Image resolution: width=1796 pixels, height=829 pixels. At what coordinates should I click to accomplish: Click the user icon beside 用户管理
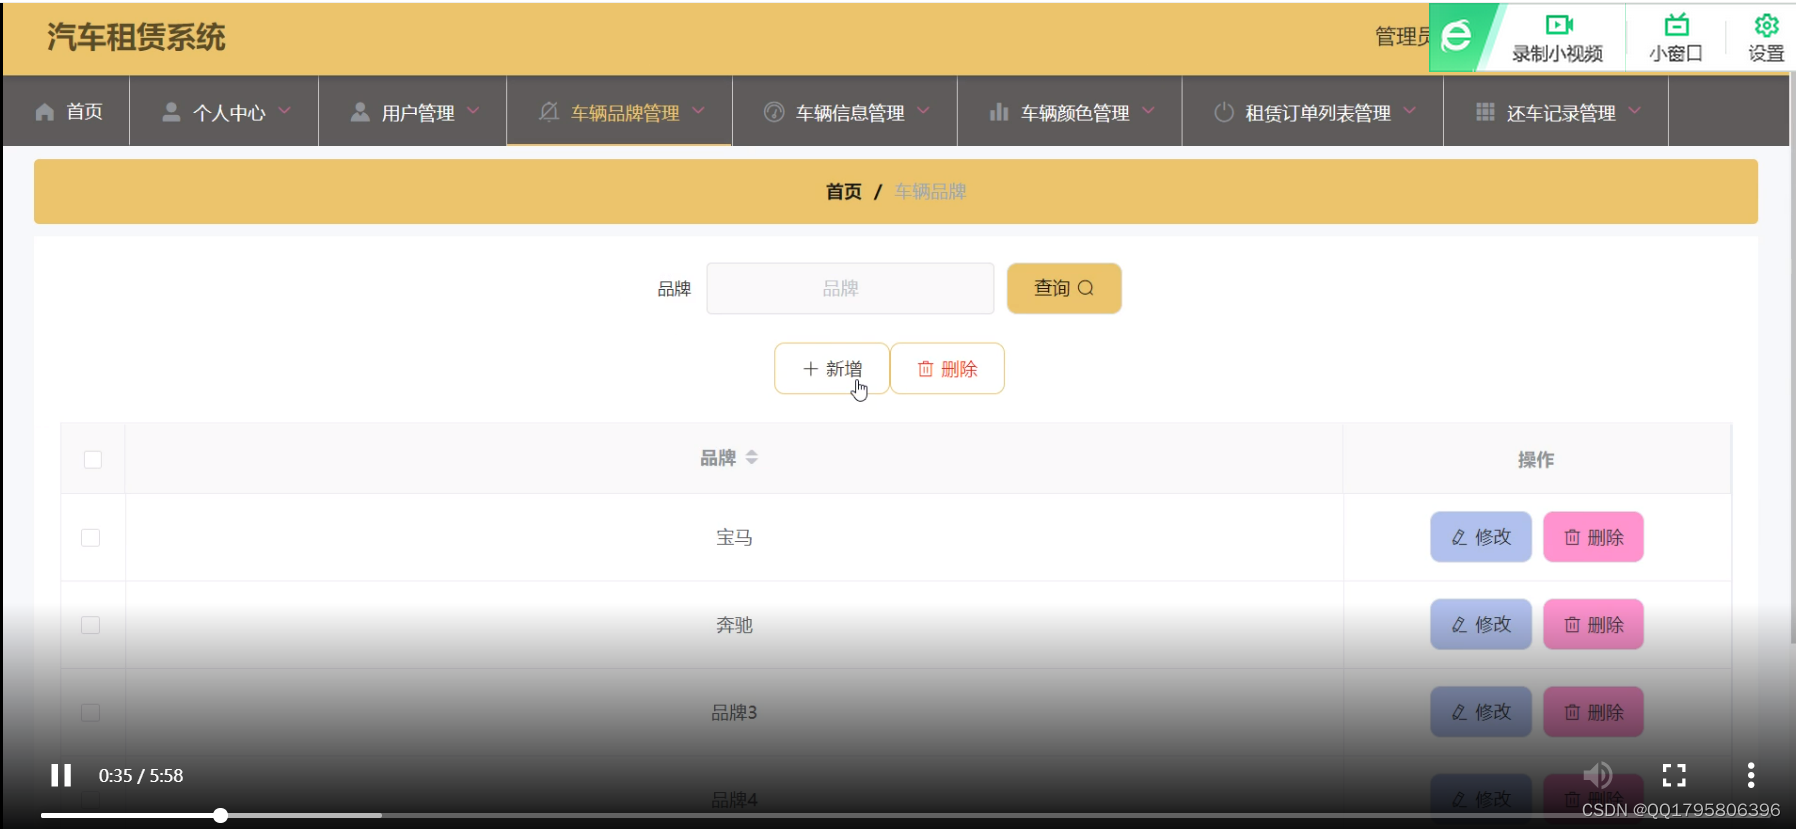[x=360, y=112]
